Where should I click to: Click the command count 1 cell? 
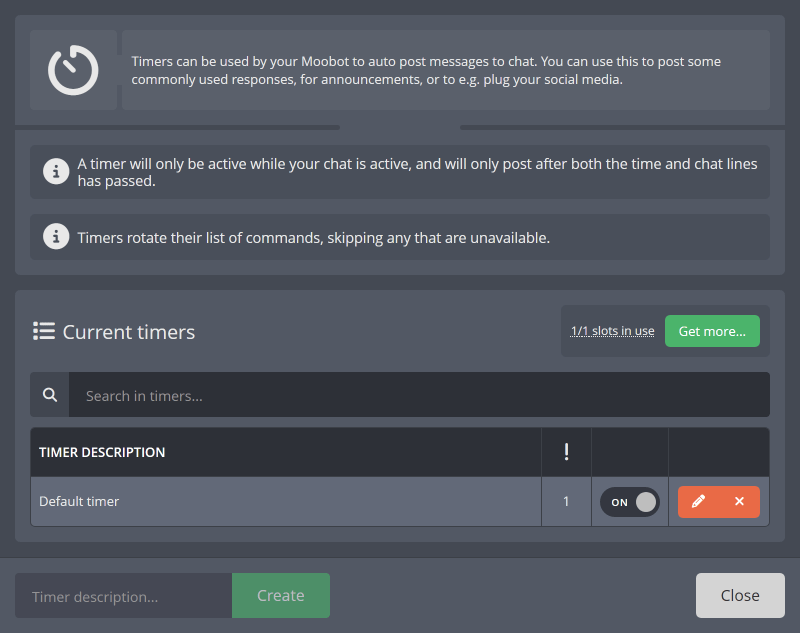(x=566, y=501)
